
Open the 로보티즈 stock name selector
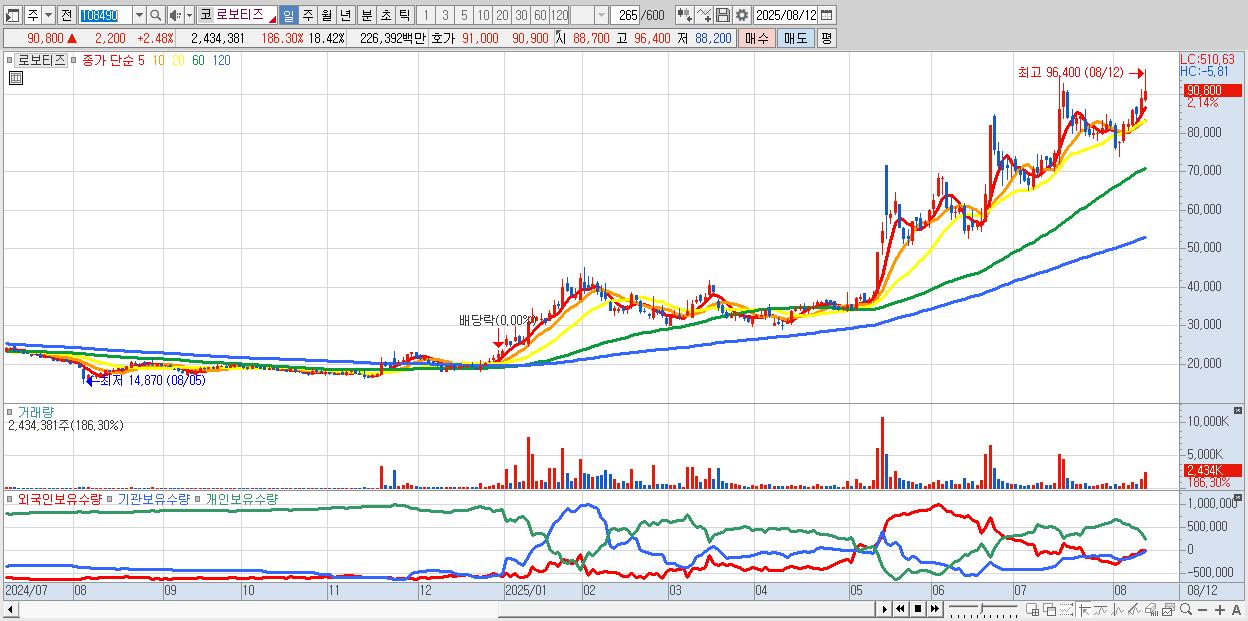(238, 15)
